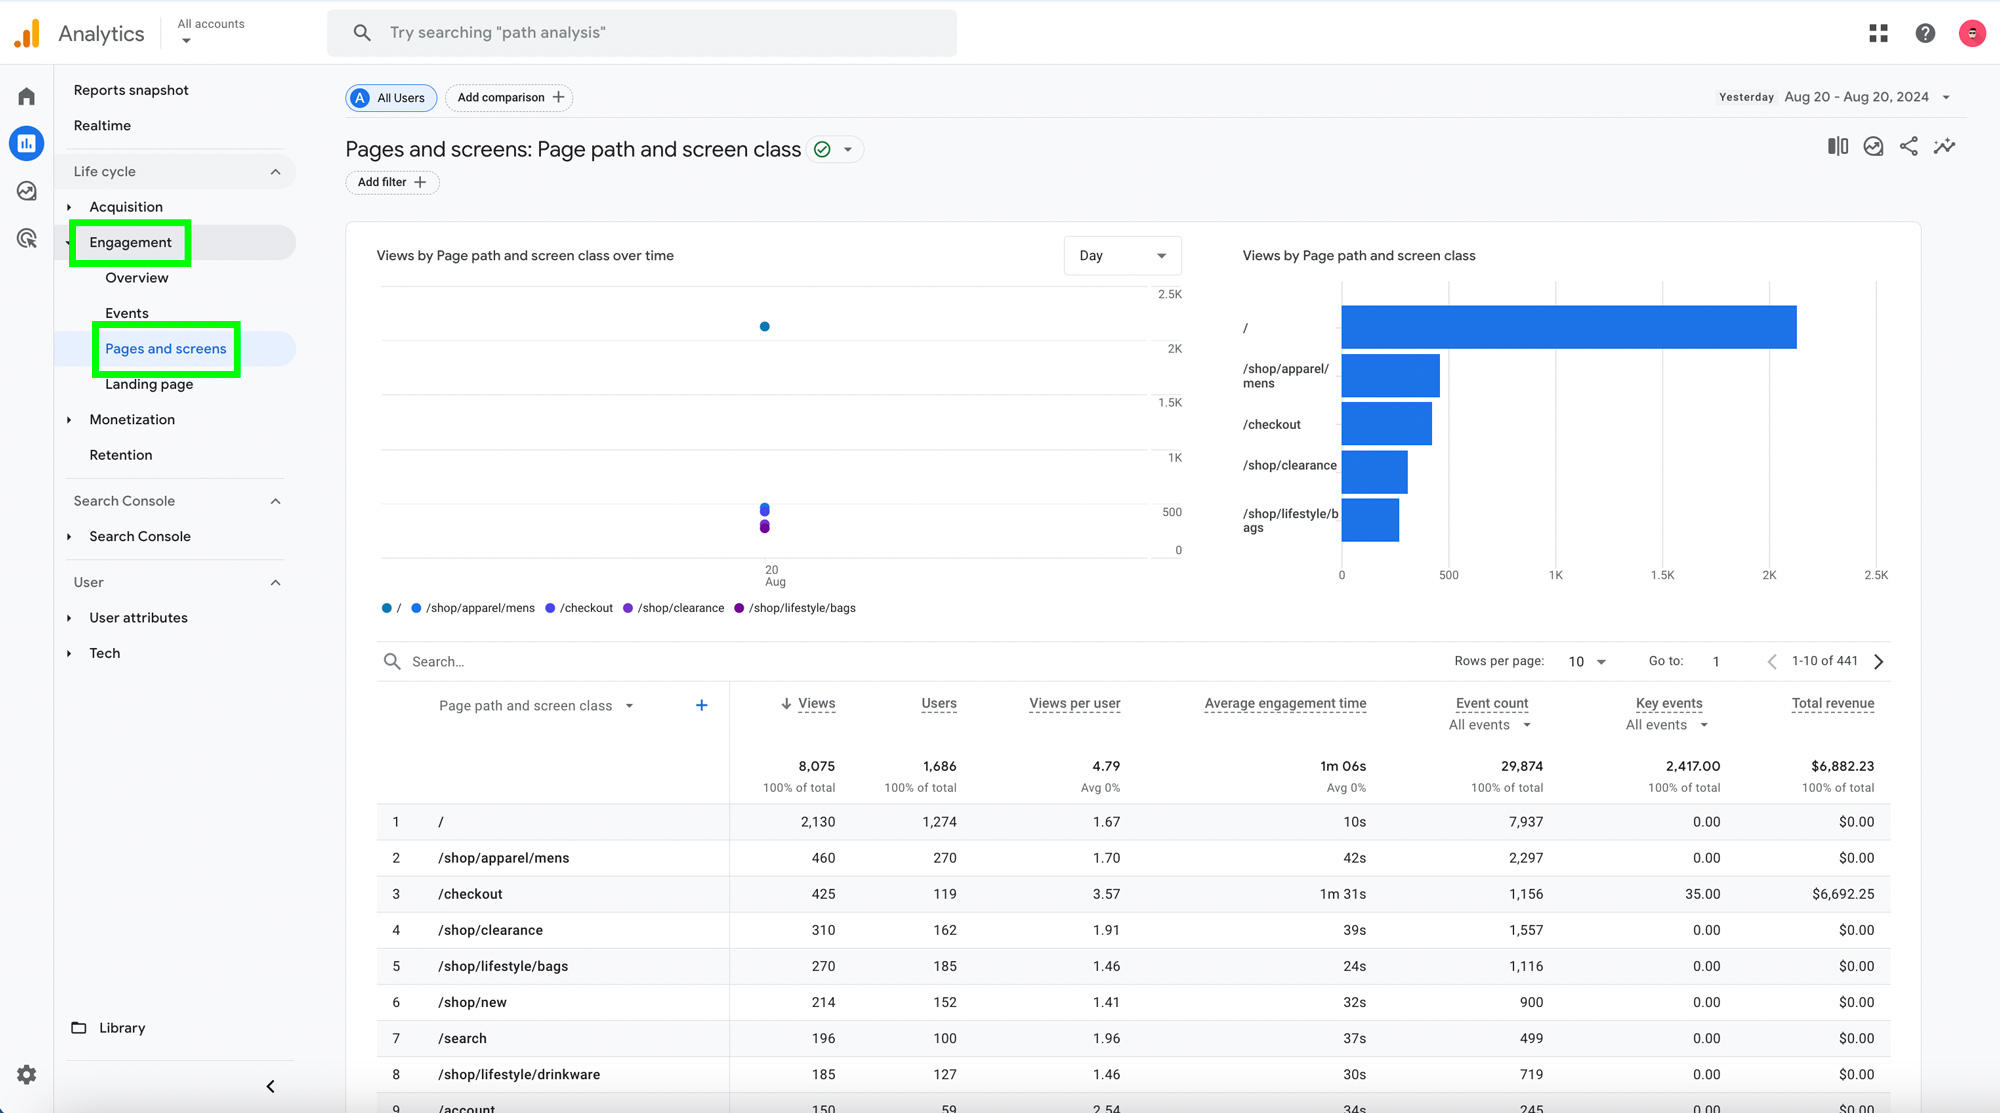Sort table by Total revenue

(x=1833, y=704)
